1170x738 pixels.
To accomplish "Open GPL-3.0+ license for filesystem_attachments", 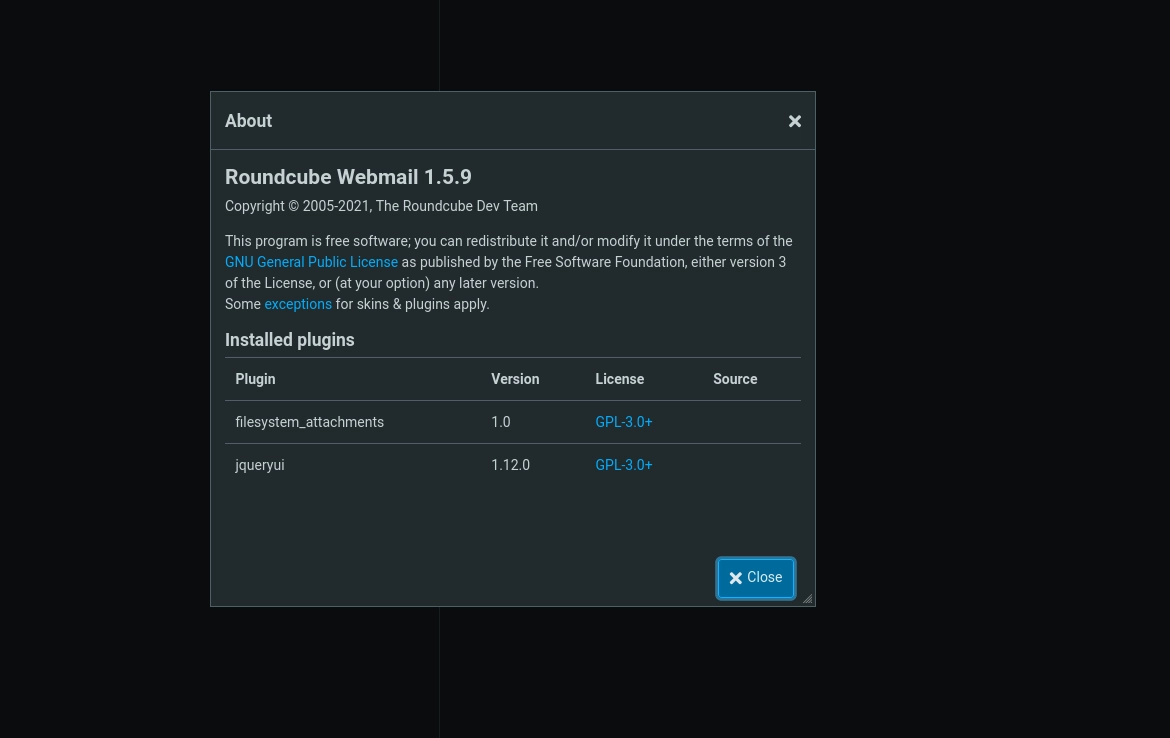I will click(624, 422).
